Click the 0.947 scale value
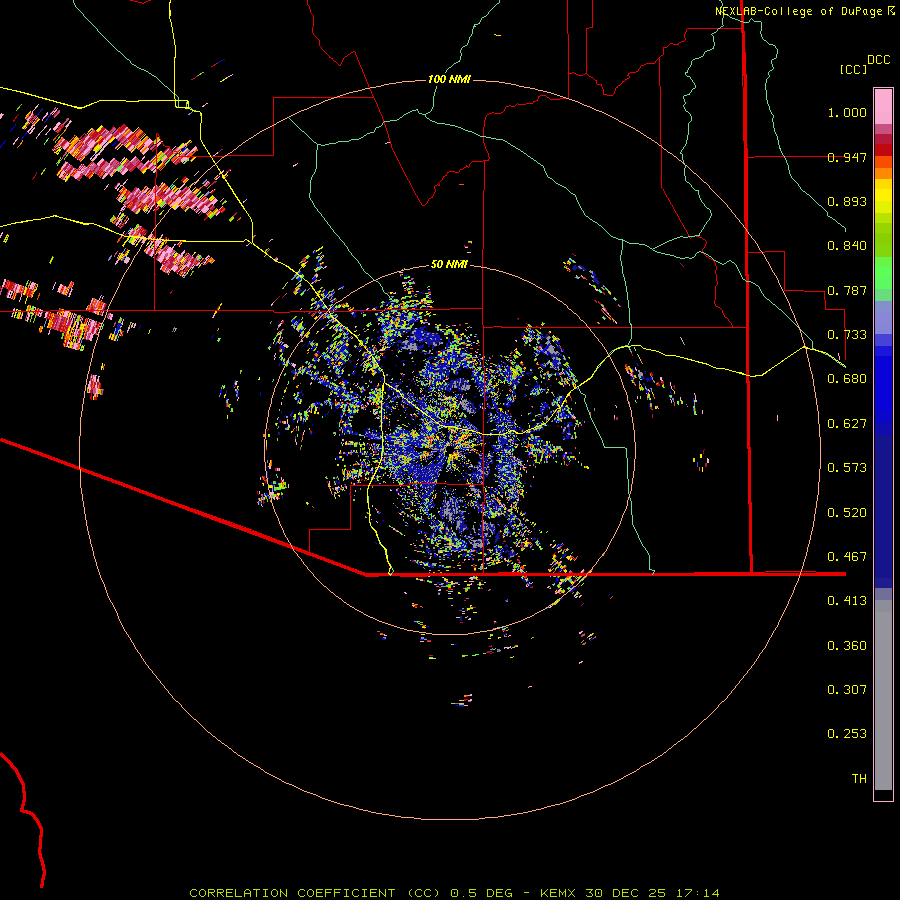 point(847,157)
